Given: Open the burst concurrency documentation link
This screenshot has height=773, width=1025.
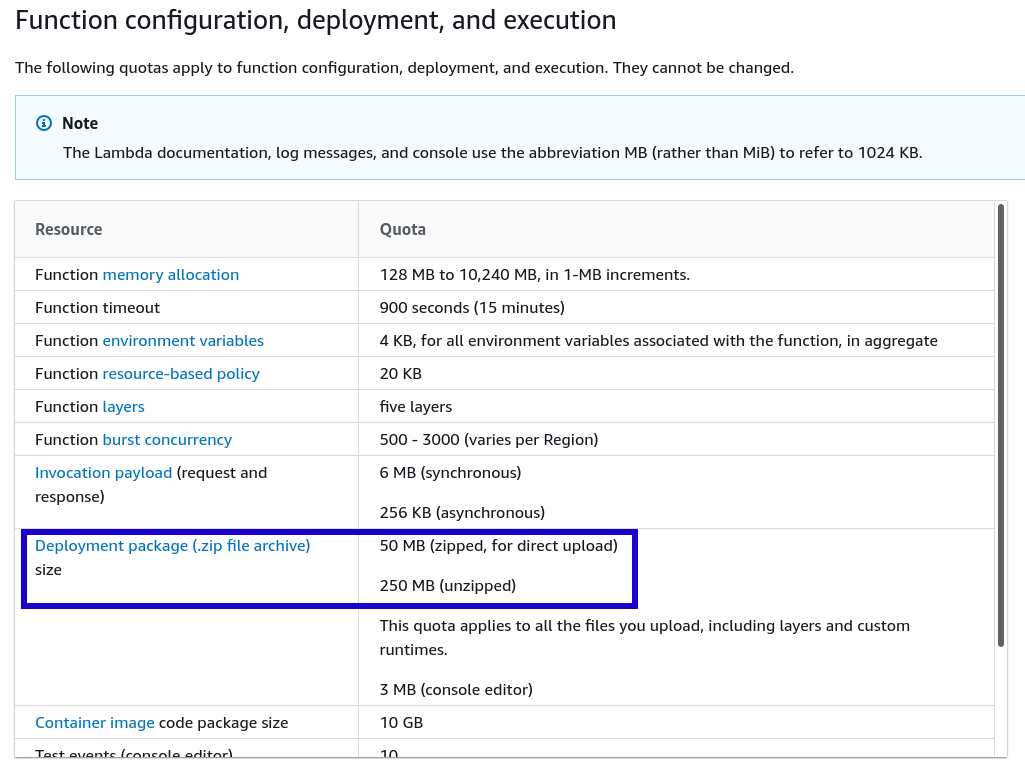Looking at the screenshot, I should [x=167, y=439].
